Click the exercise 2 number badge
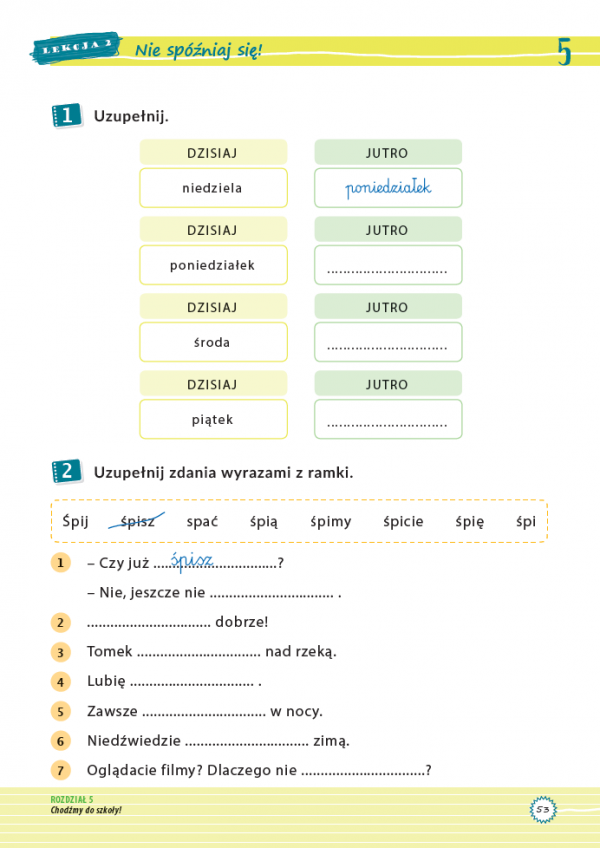Viewport: 600px width, 848px height. point(66,471)
